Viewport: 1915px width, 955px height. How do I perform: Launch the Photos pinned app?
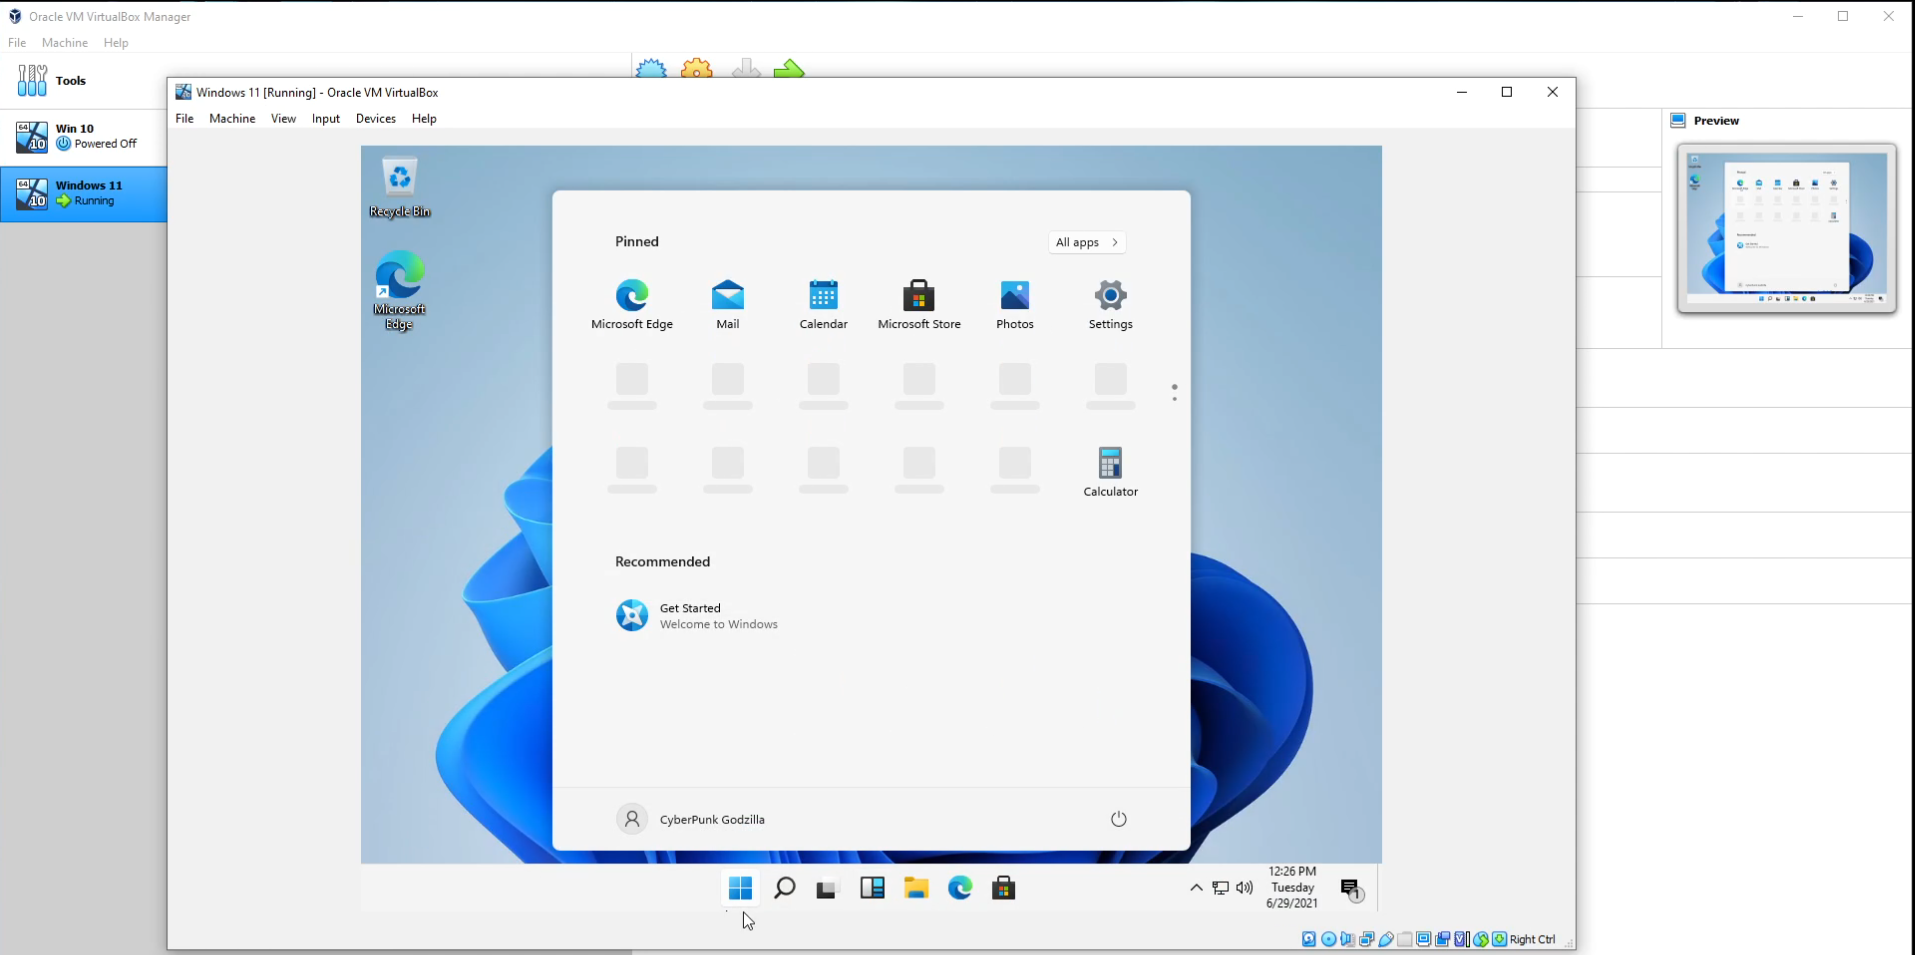1015,304
